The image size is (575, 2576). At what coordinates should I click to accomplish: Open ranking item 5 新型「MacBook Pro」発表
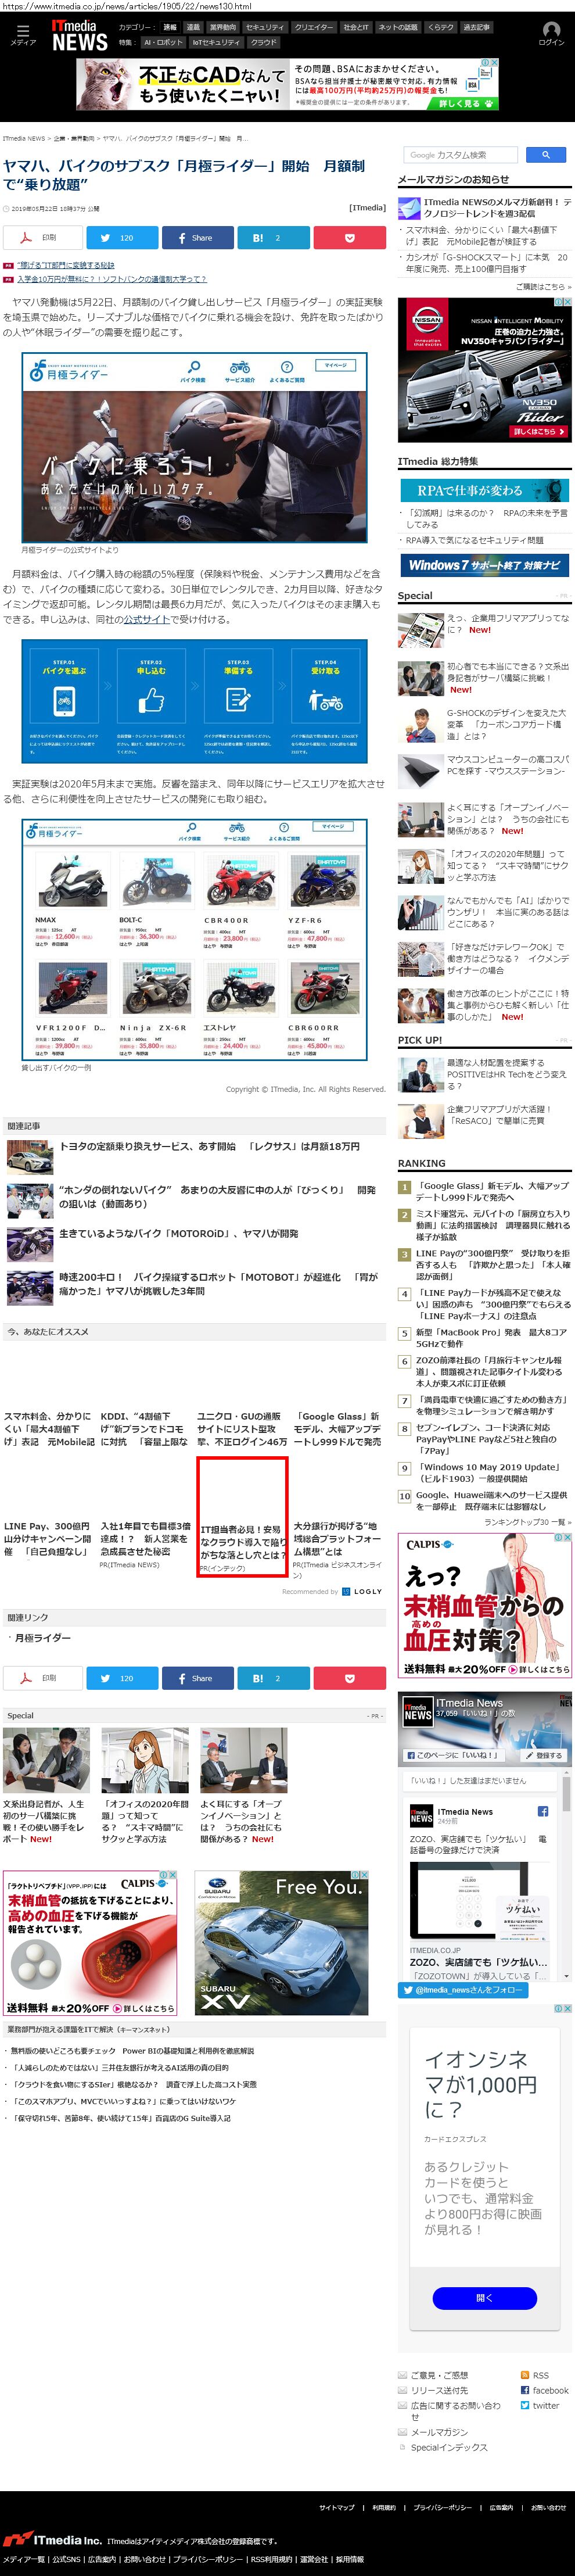[491, 1339]
